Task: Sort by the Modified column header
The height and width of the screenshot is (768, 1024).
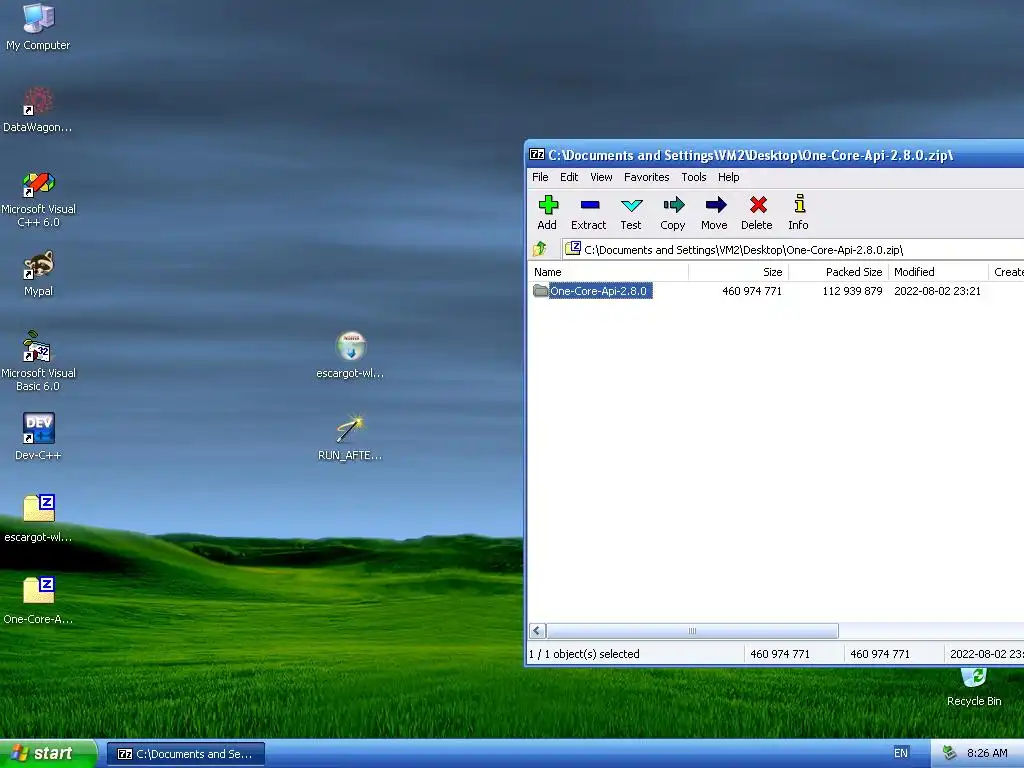Action: [x=938, y=272]
